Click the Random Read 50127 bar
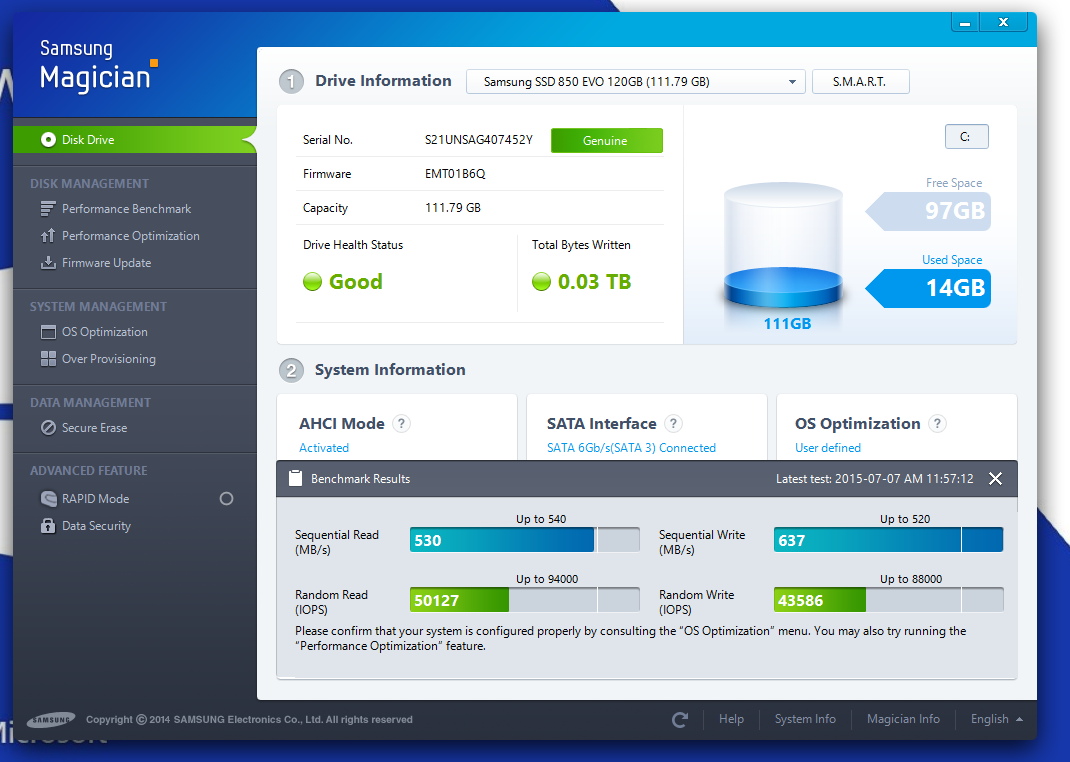Viewport: 1070px width, 762px height. point(525,600)
